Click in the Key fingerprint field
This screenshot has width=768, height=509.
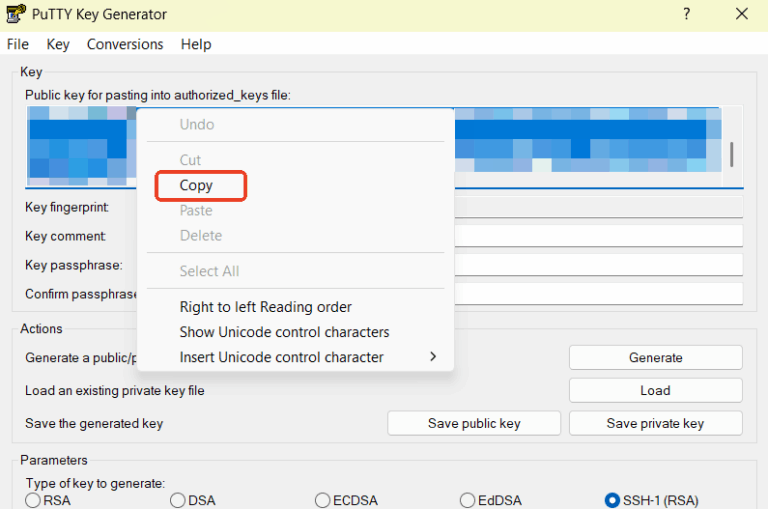click(x=599, y=207)
